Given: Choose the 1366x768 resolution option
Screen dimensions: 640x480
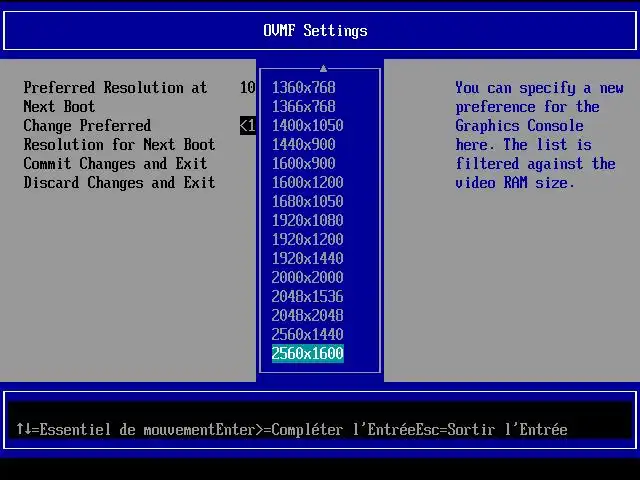Looking at the screenshot, I should coord(303,107).
